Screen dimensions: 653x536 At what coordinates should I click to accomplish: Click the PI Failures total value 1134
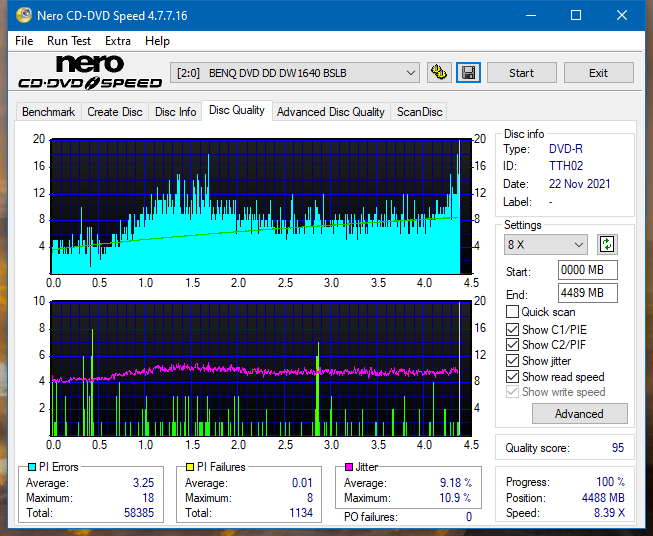(x=301, y=513)
